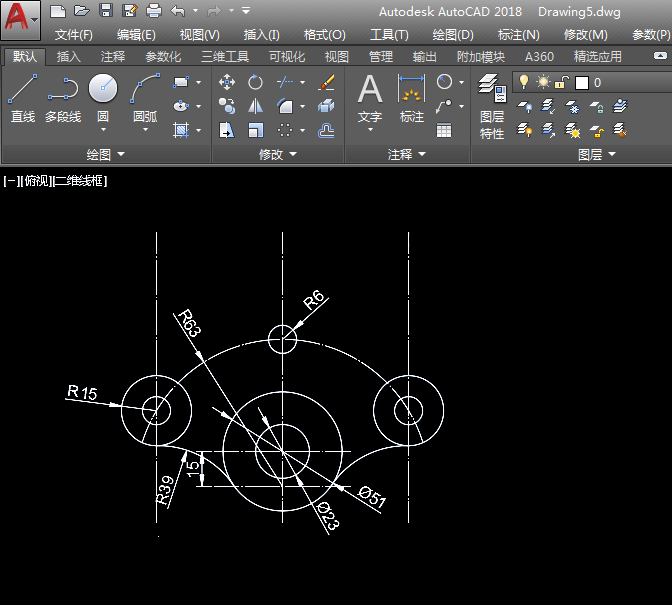Activate the Move tool in the 修改 panel
672x605 pixels.
[227, 82]
